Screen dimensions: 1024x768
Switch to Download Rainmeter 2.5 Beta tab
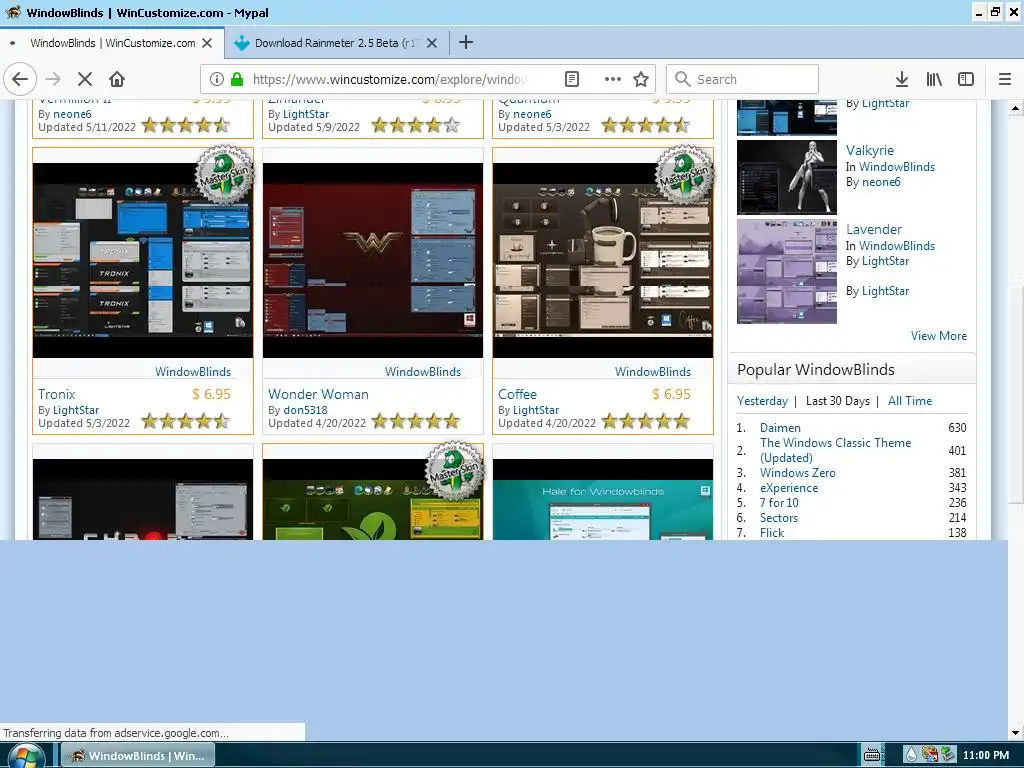point(337,43)
